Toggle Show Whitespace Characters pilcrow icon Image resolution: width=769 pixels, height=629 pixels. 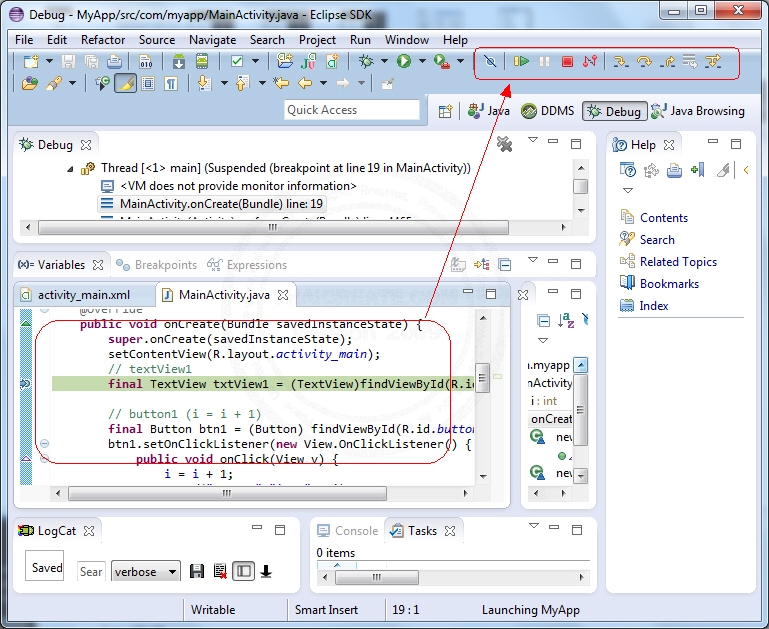[171, 84]
